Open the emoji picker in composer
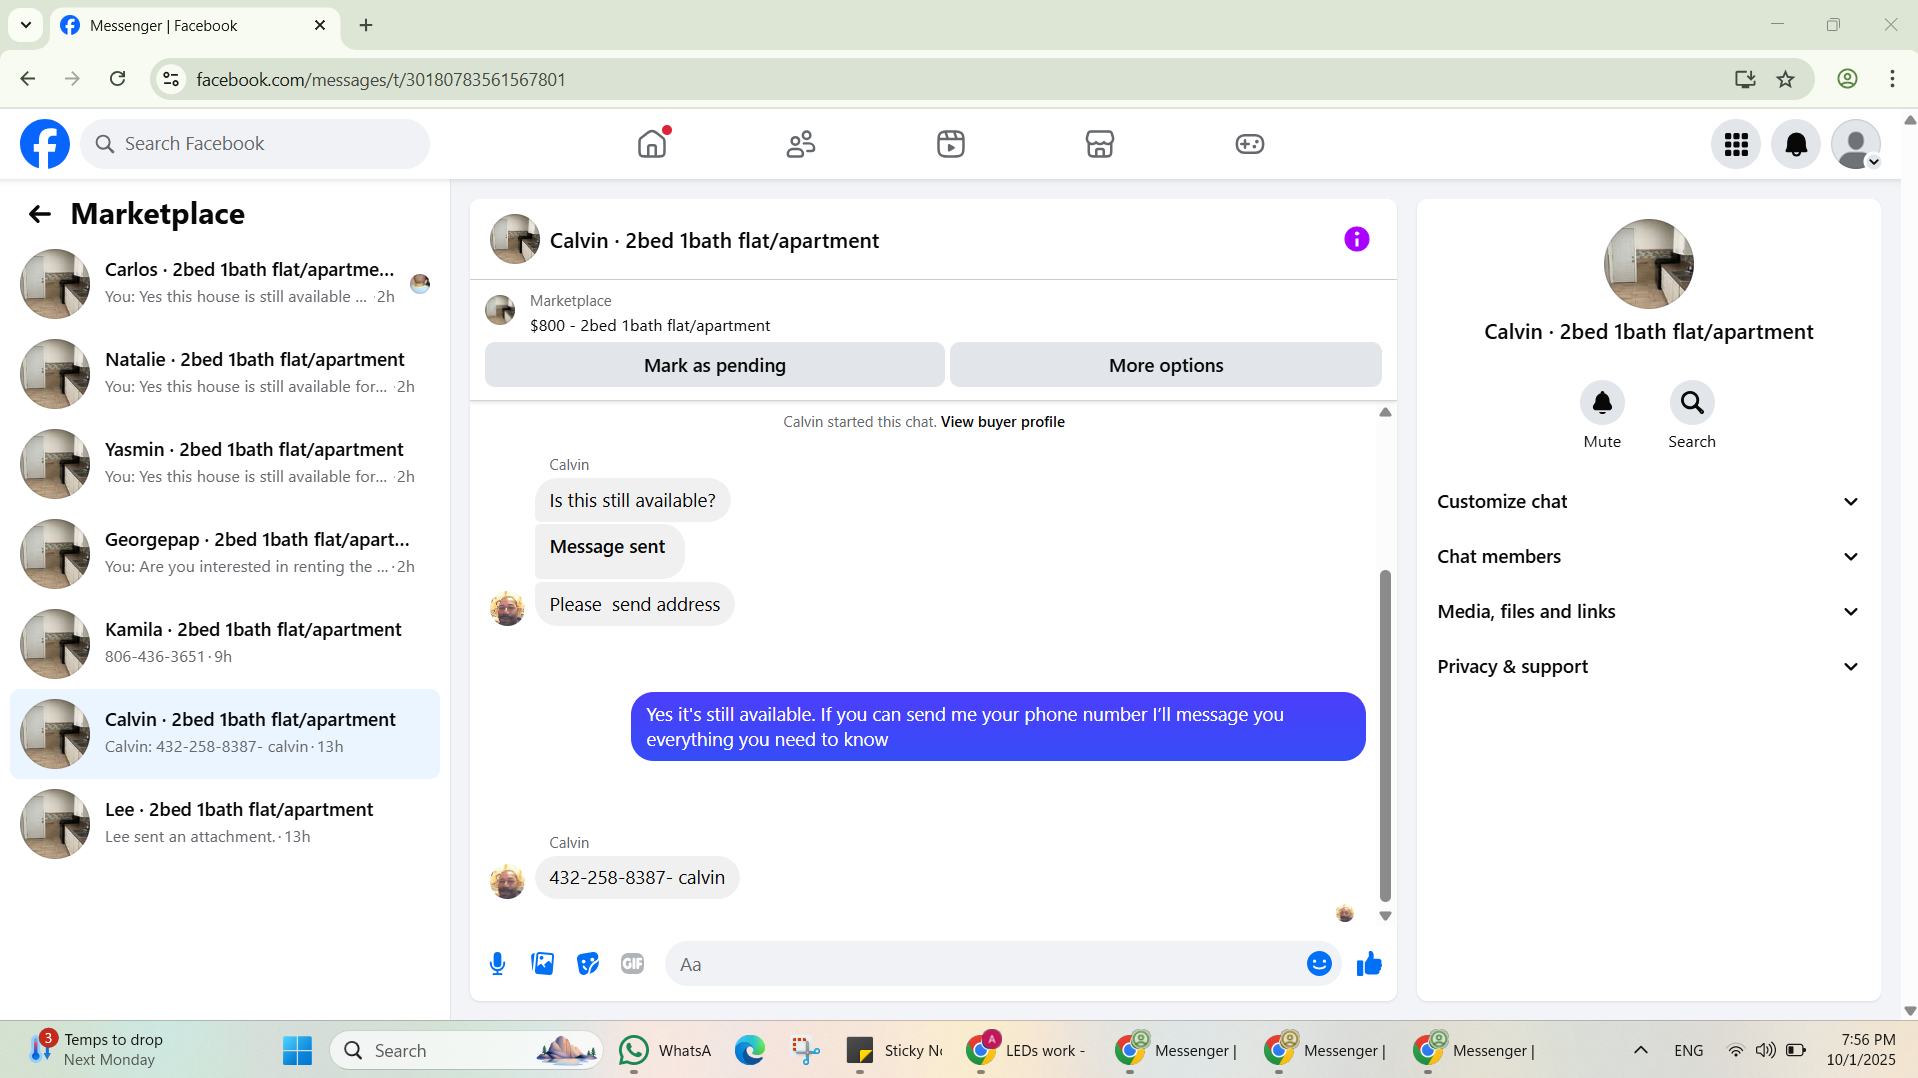The height and width of the screenshot is (1078, 1918). point(1319,964)
